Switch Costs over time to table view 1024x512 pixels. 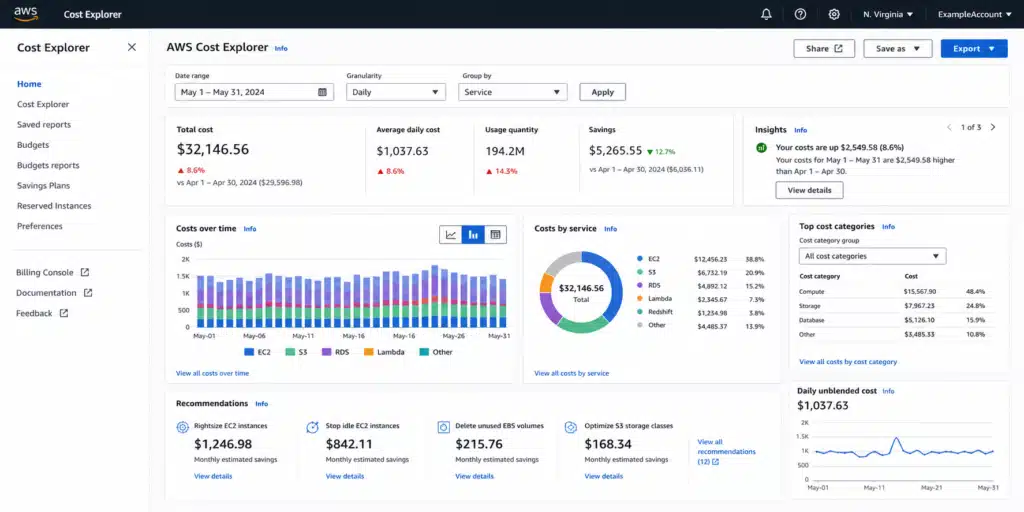tap(495, 234)
